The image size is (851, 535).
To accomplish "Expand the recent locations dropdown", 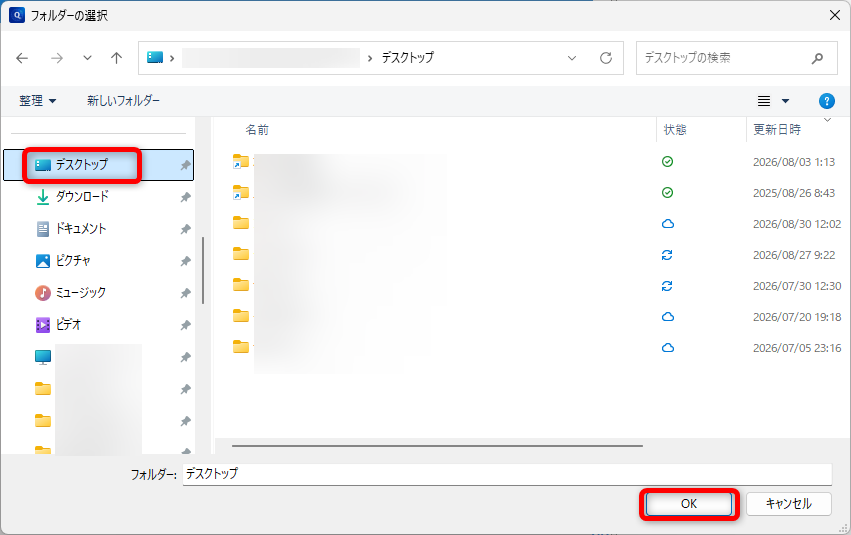I will point(87,58).
